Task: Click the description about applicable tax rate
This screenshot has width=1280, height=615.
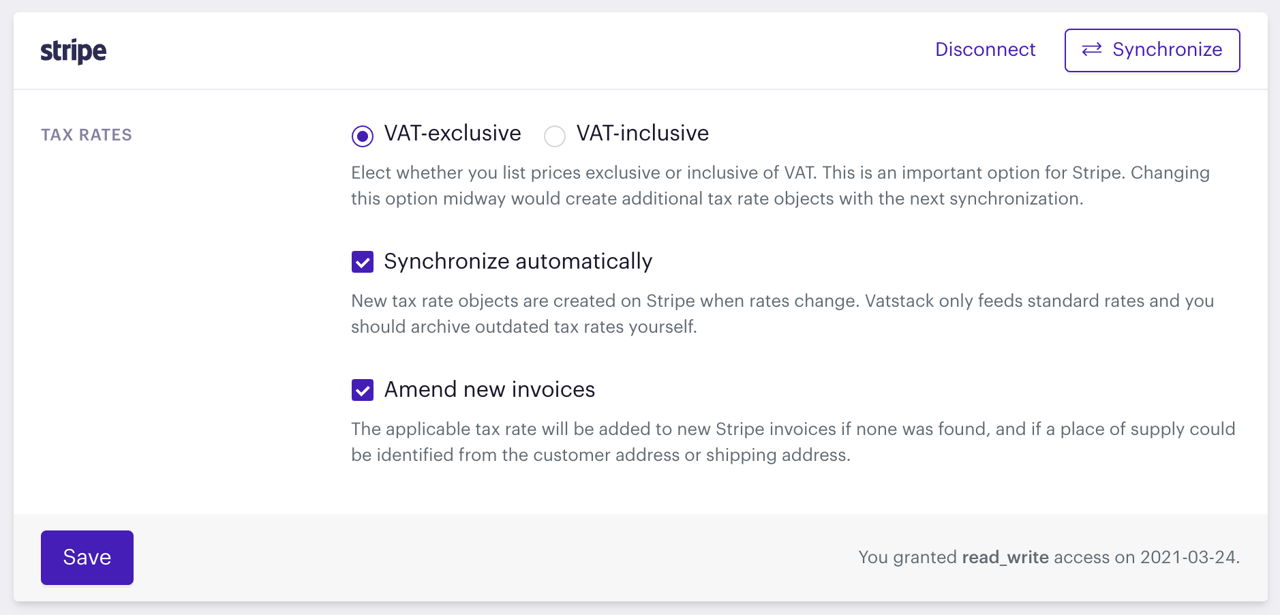Action: [793, 441]
